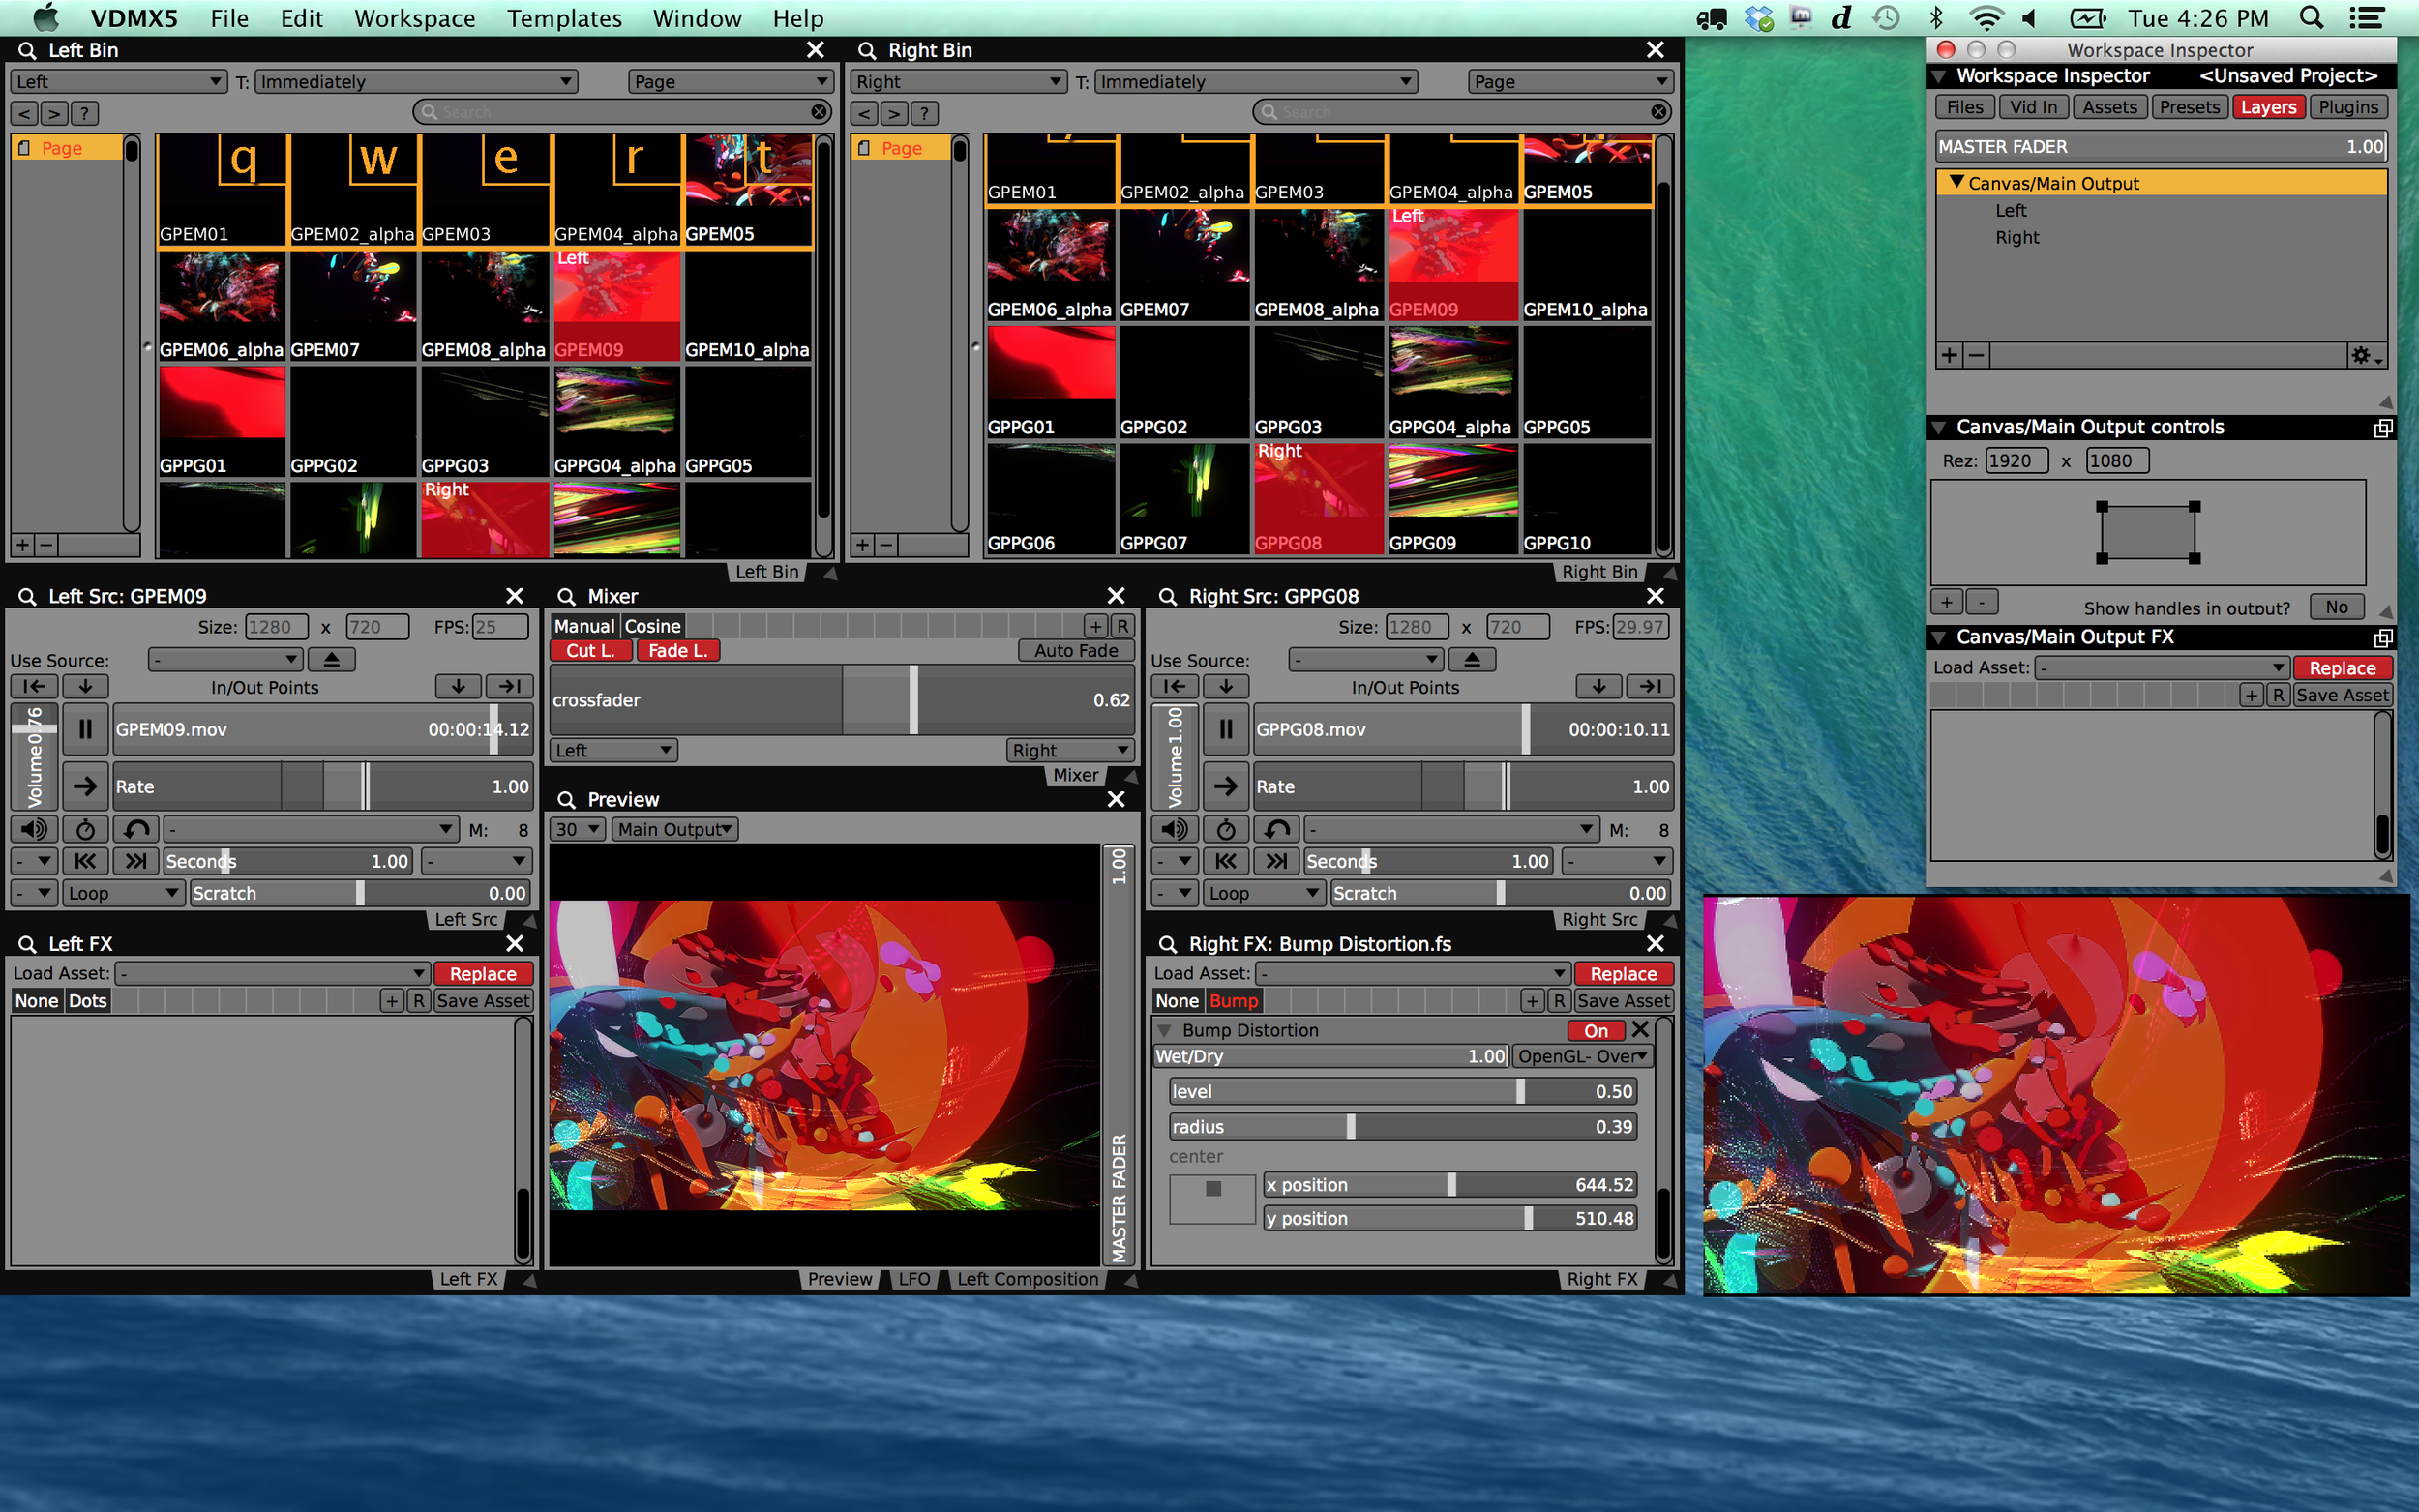Click the Left Src skip backward icon
The width and height of the screenshot is (2419, 1512).
pos(85,861)
